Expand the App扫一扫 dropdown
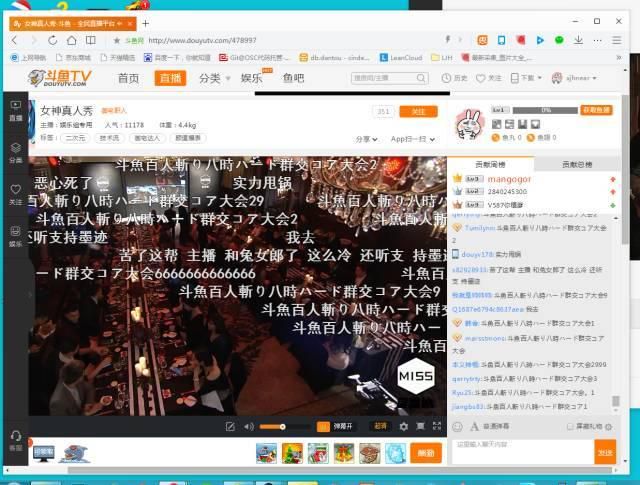The width and height of the screenshot is (640, 485). pyautogui.click(x=412, y=139)
